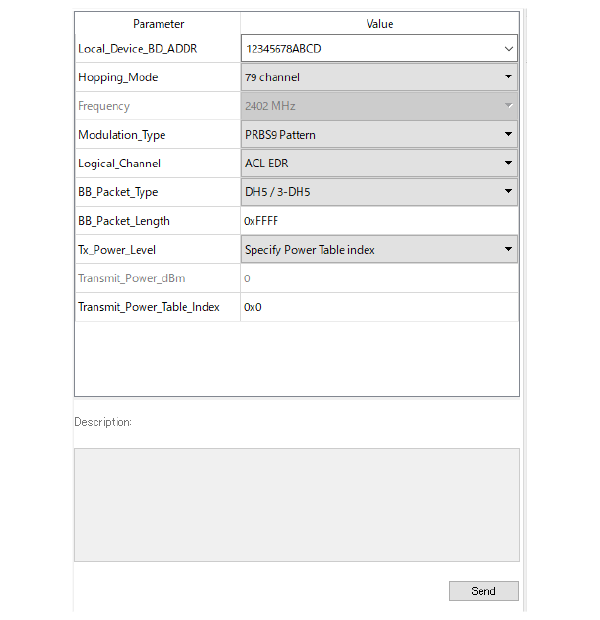Image resolution: width=600 pixels, height=620 pixels.
Task: Click inside the Description text area
Action: [x=297, y=505]
